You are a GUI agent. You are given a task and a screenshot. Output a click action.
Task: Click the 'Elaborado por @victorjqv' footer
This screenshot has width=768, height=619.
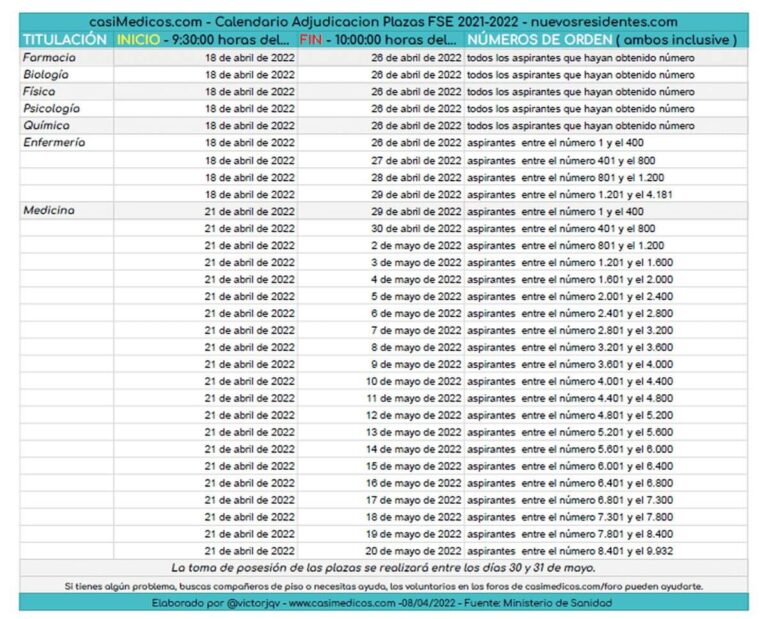click(x=382, y=603)
